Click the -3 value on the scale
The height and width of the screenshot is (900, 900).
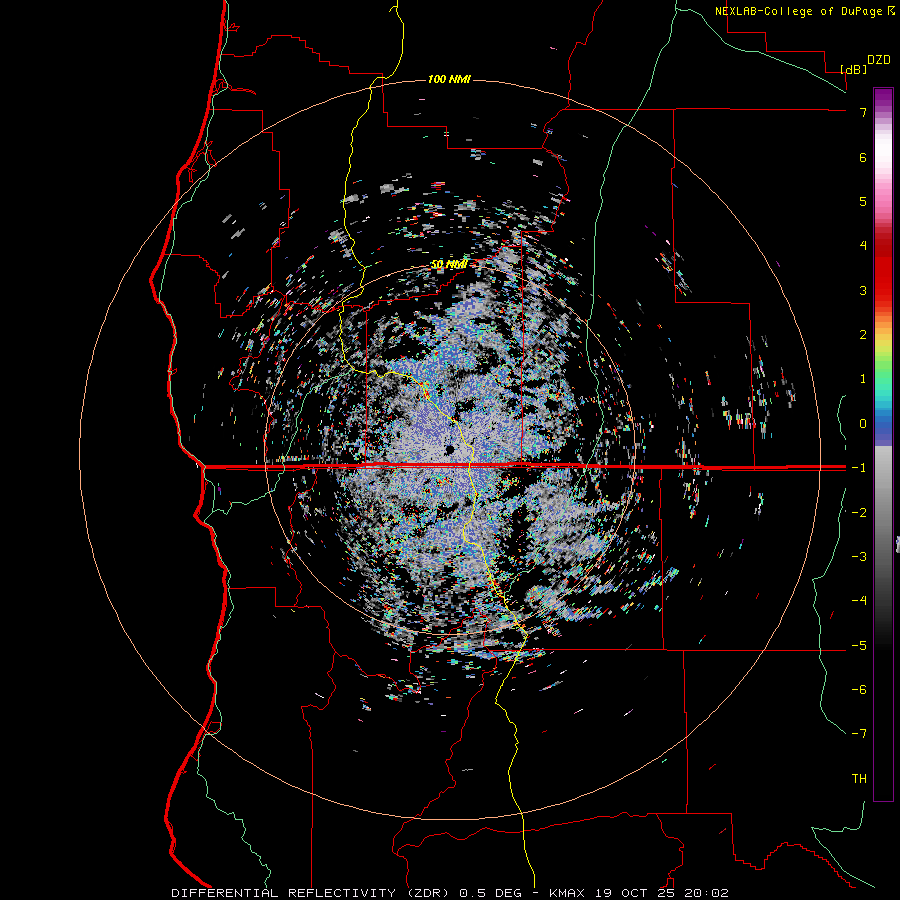[x=859, y=557]
